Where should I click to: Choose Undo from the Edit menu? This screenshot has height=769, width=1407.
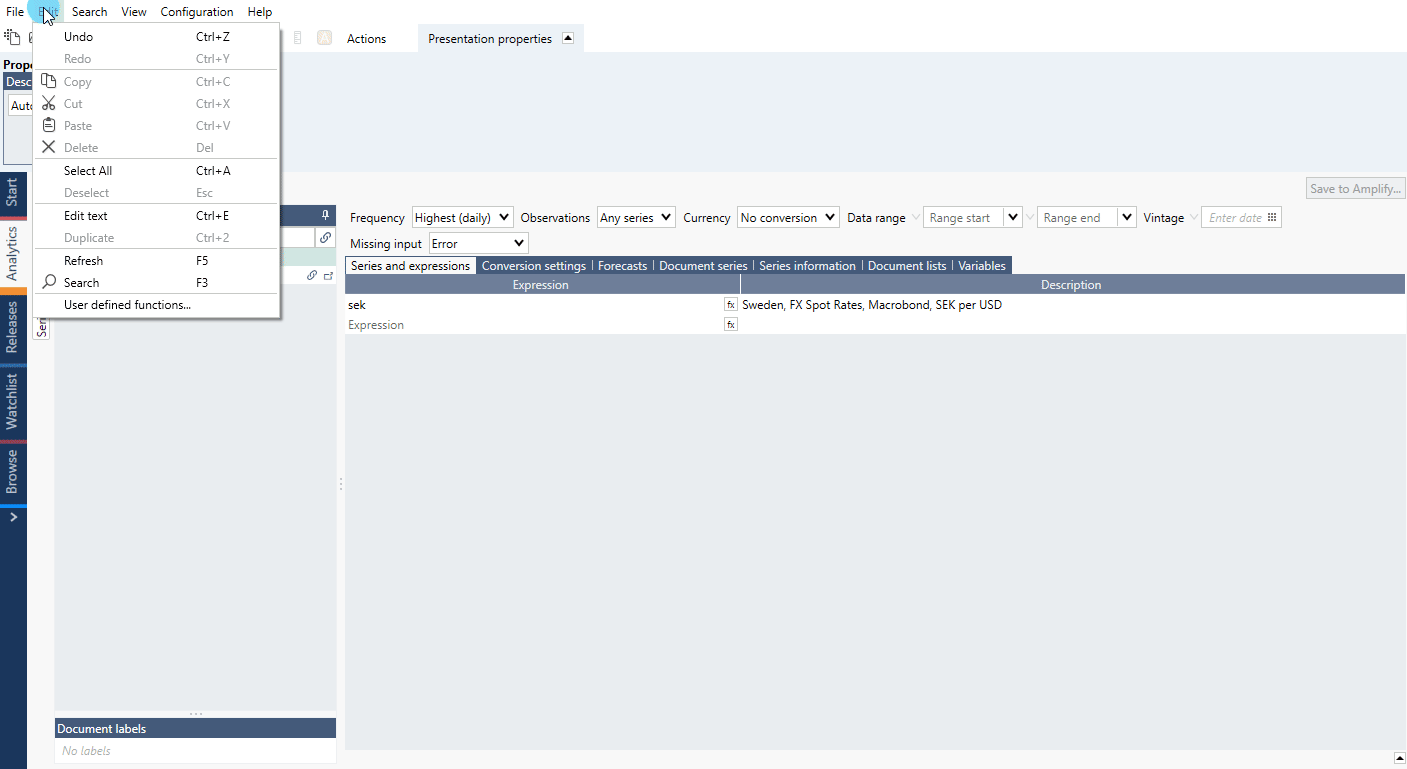(156, 37)
